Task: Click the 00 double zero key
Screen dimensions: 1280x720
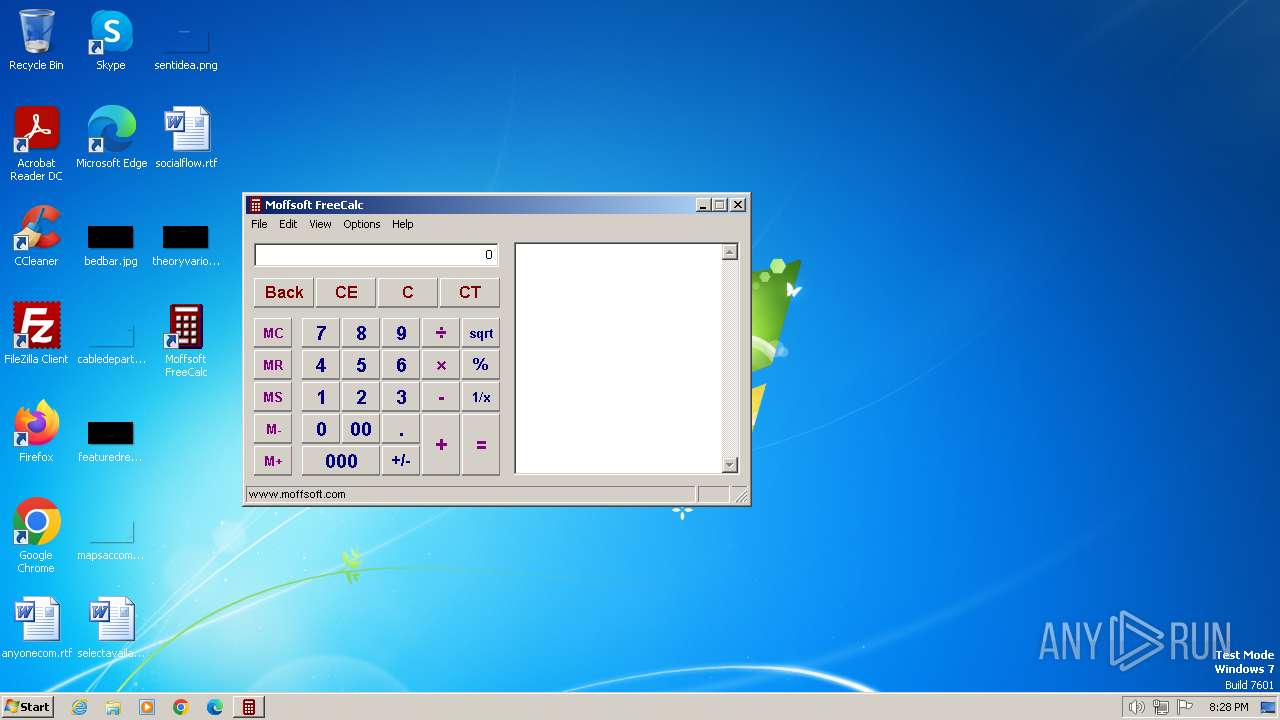Action: (361, 429)
